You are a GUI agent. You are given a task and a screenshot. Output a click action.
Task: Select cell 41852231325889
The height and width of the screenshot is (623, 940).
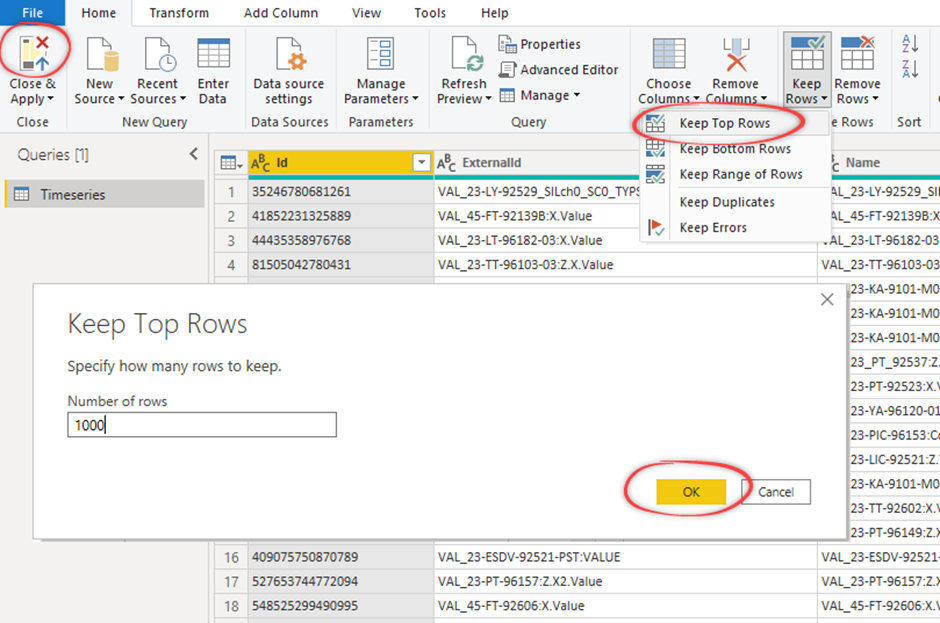point(341,216)
